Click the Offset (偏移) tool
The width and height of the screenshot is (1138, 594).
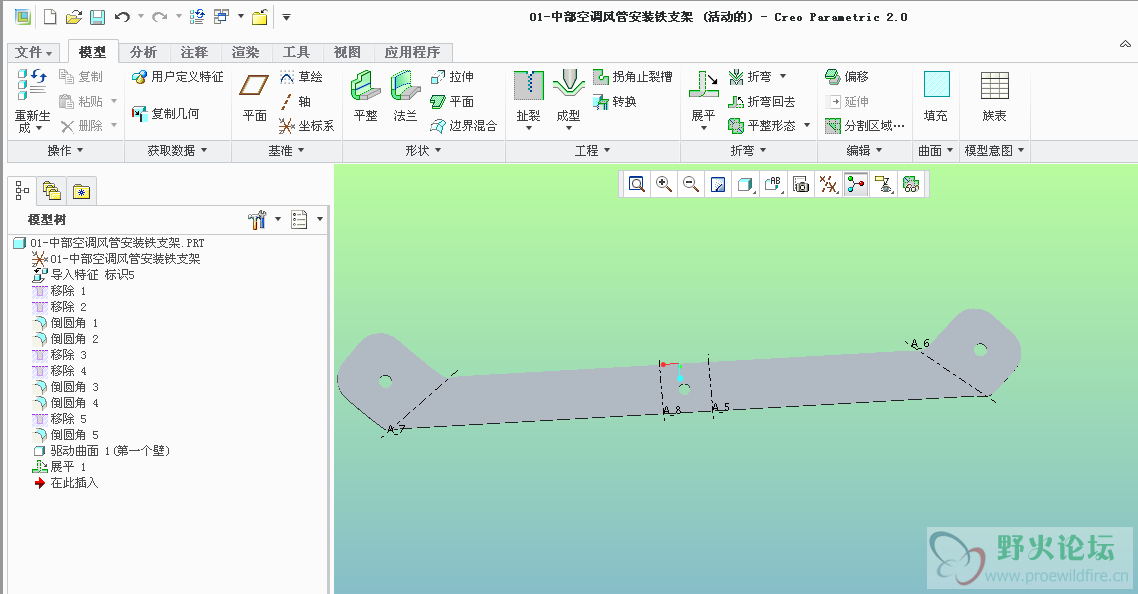[847, 77]
